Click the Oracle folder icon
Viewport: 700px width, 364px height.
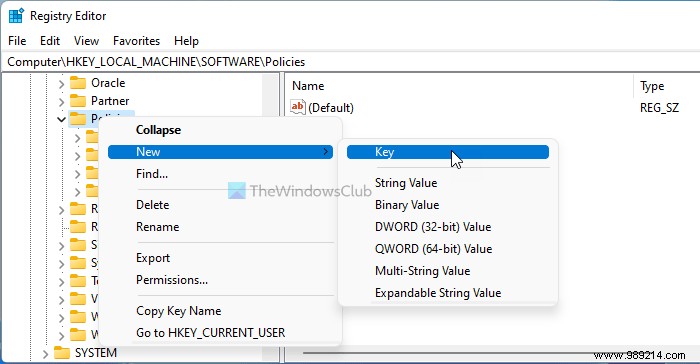pos(78,83)
